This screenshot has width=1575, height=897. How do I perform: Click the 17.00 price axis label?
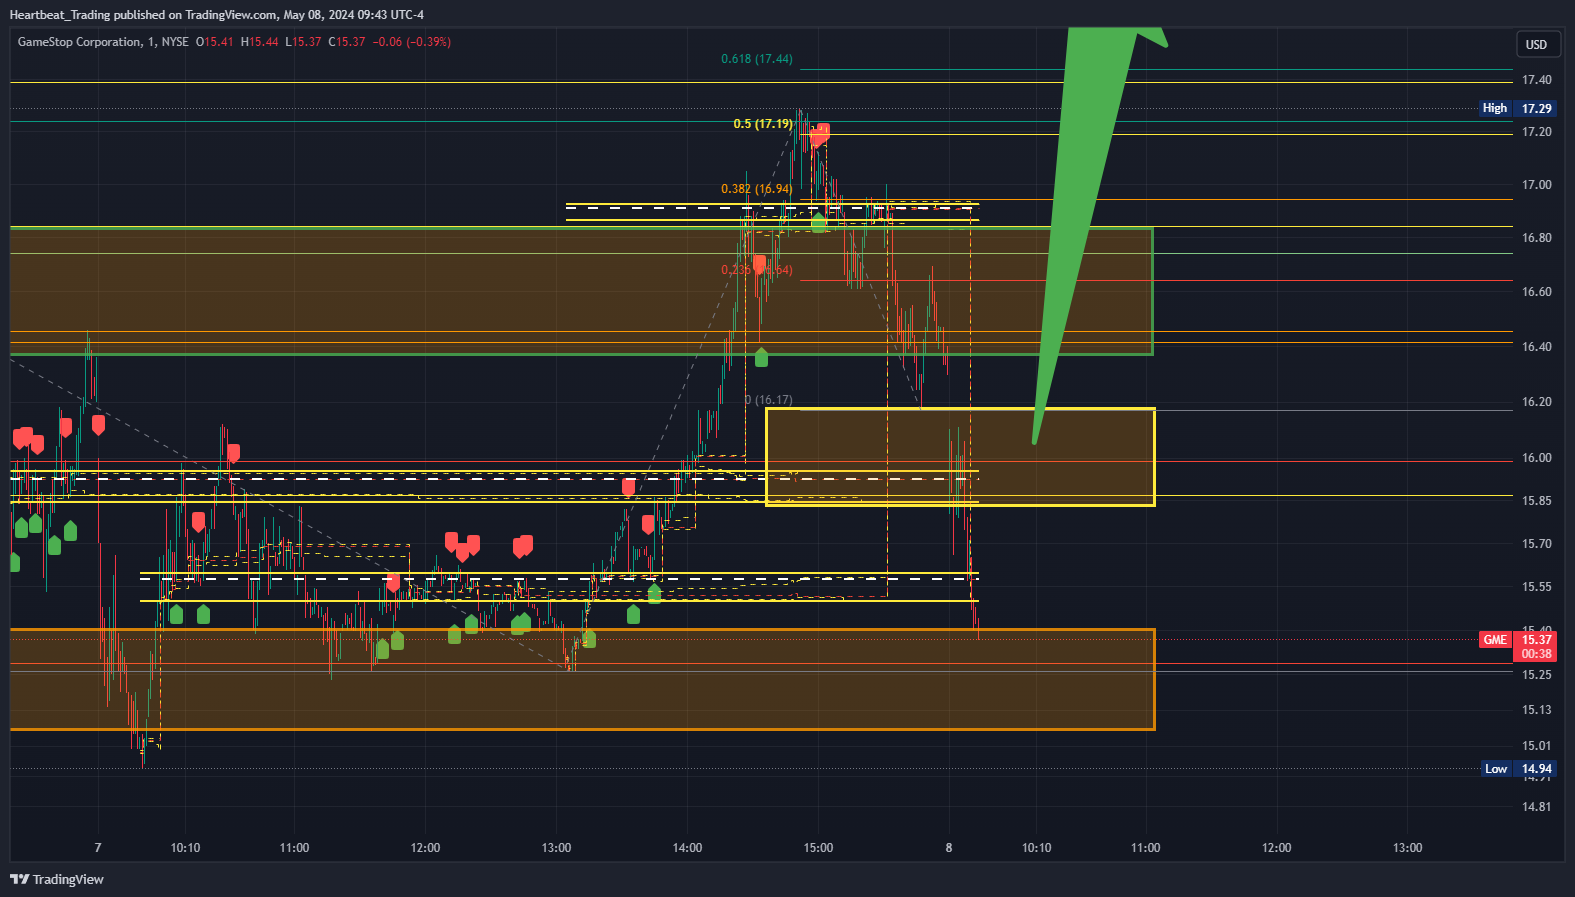[x=1537, y=185]
